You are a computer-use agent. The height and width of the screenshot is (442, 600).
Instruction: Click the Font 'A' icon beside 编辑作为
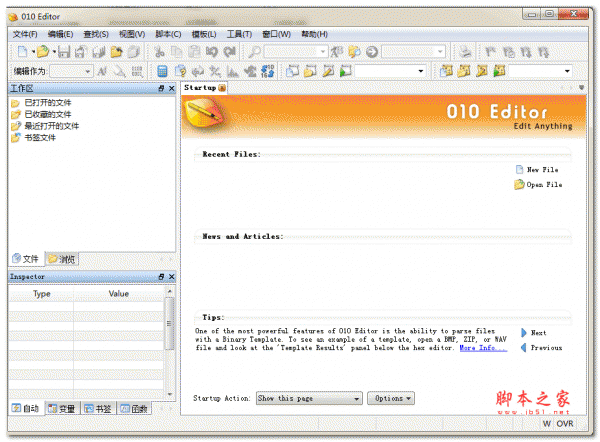102,71
